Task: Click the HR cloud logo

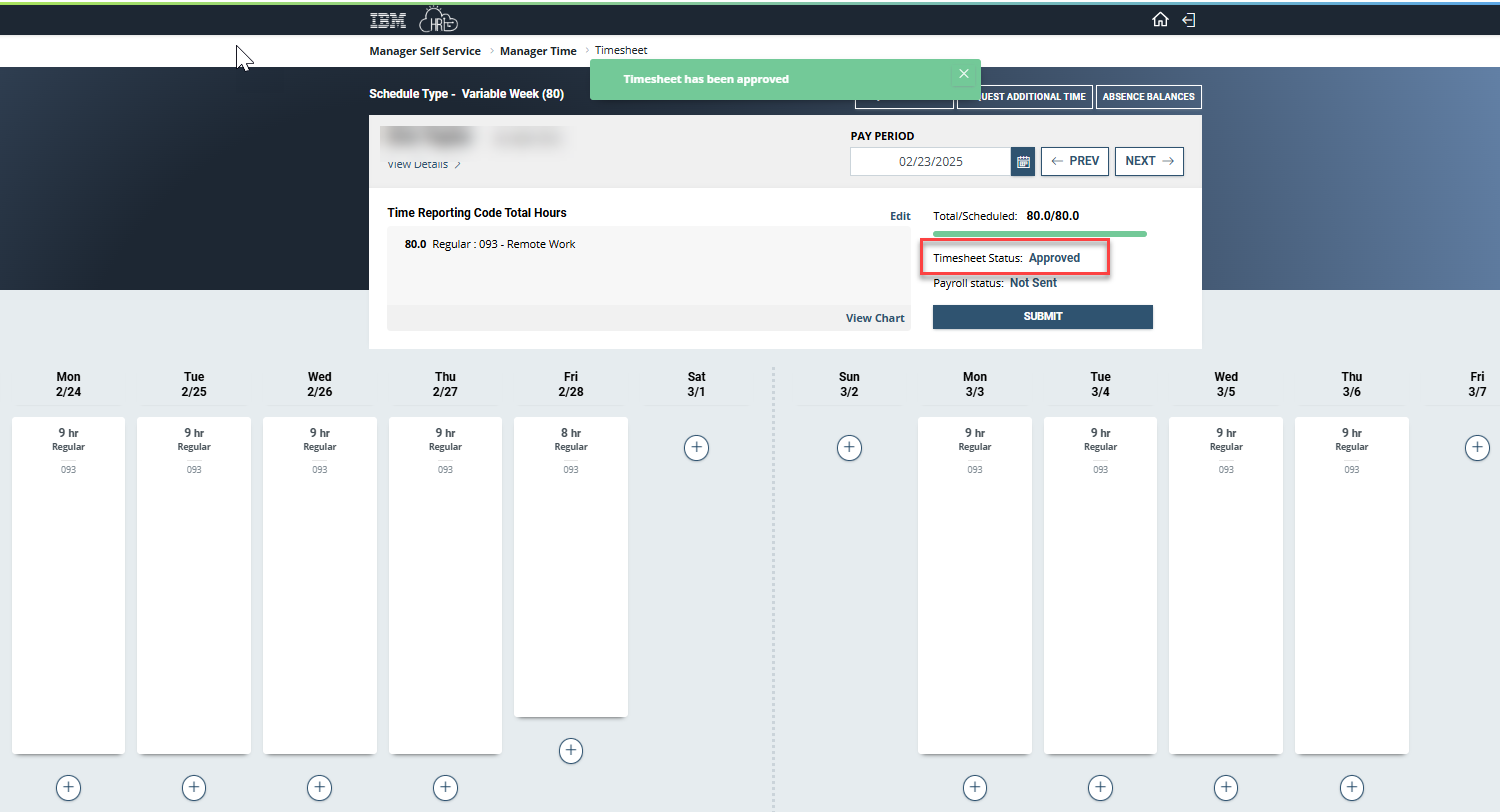Action: [438, 19]
